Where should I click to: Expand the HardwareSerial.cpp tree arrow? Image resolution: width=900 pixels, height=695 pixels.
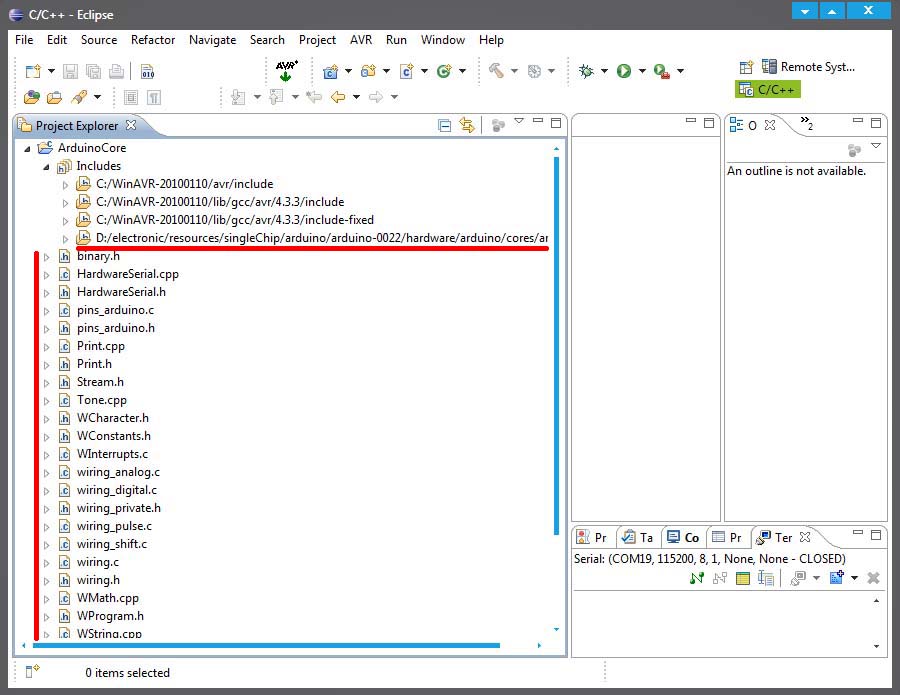pos(47,275)
